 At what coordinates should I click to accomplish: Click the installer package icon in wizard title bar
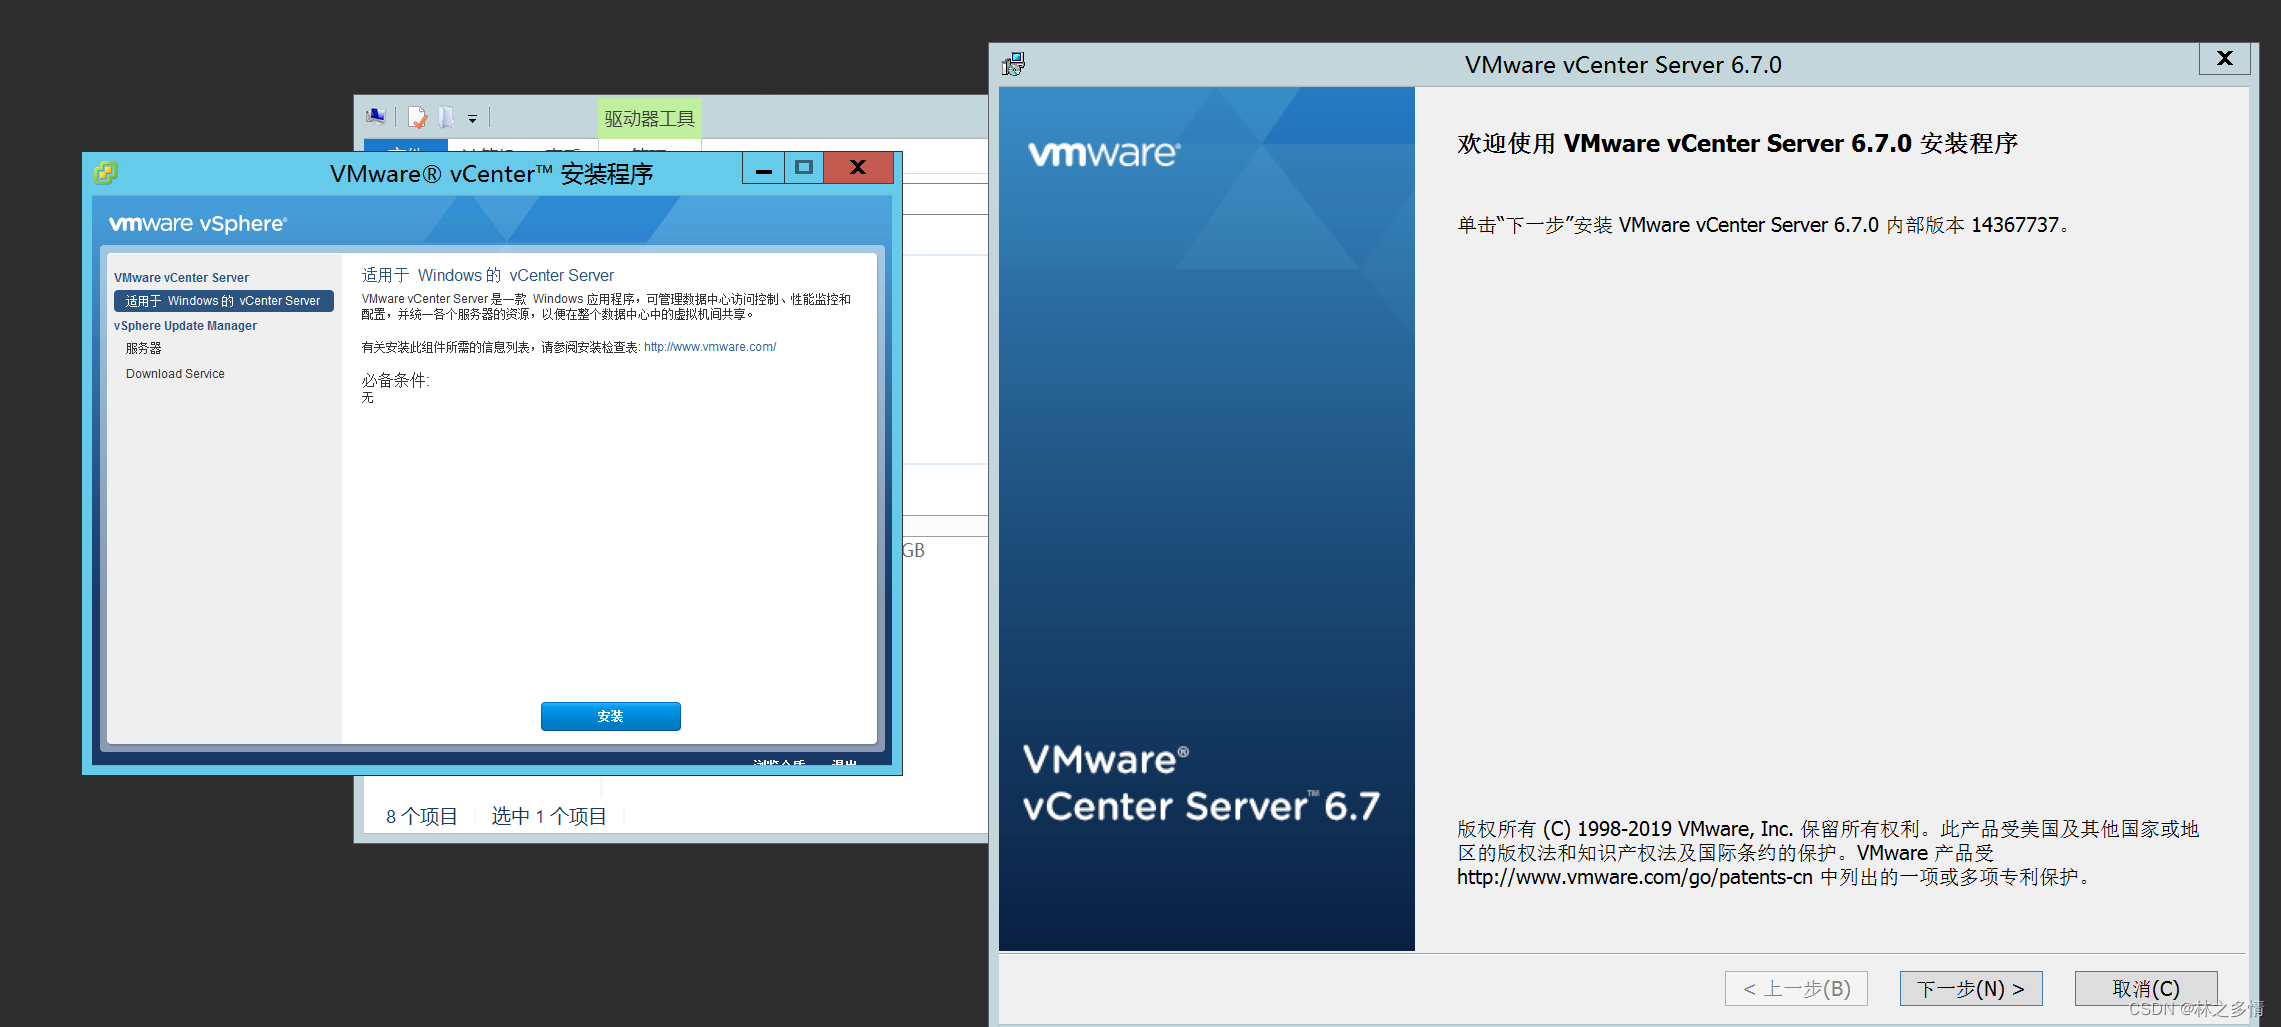point(1013,64)
